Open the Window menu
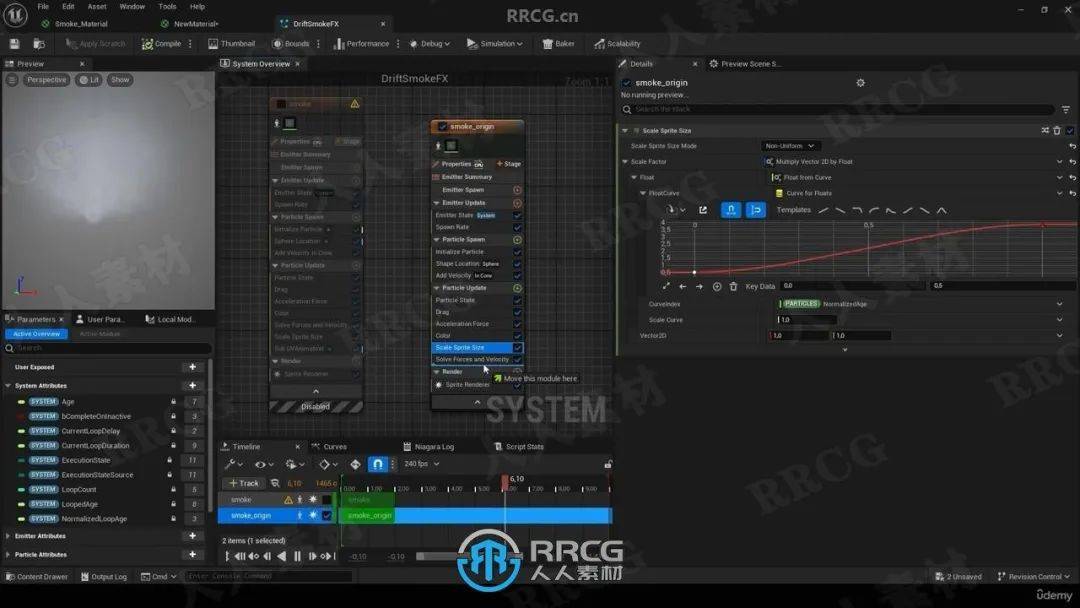 pyautogui.click(x=132, y=6)
